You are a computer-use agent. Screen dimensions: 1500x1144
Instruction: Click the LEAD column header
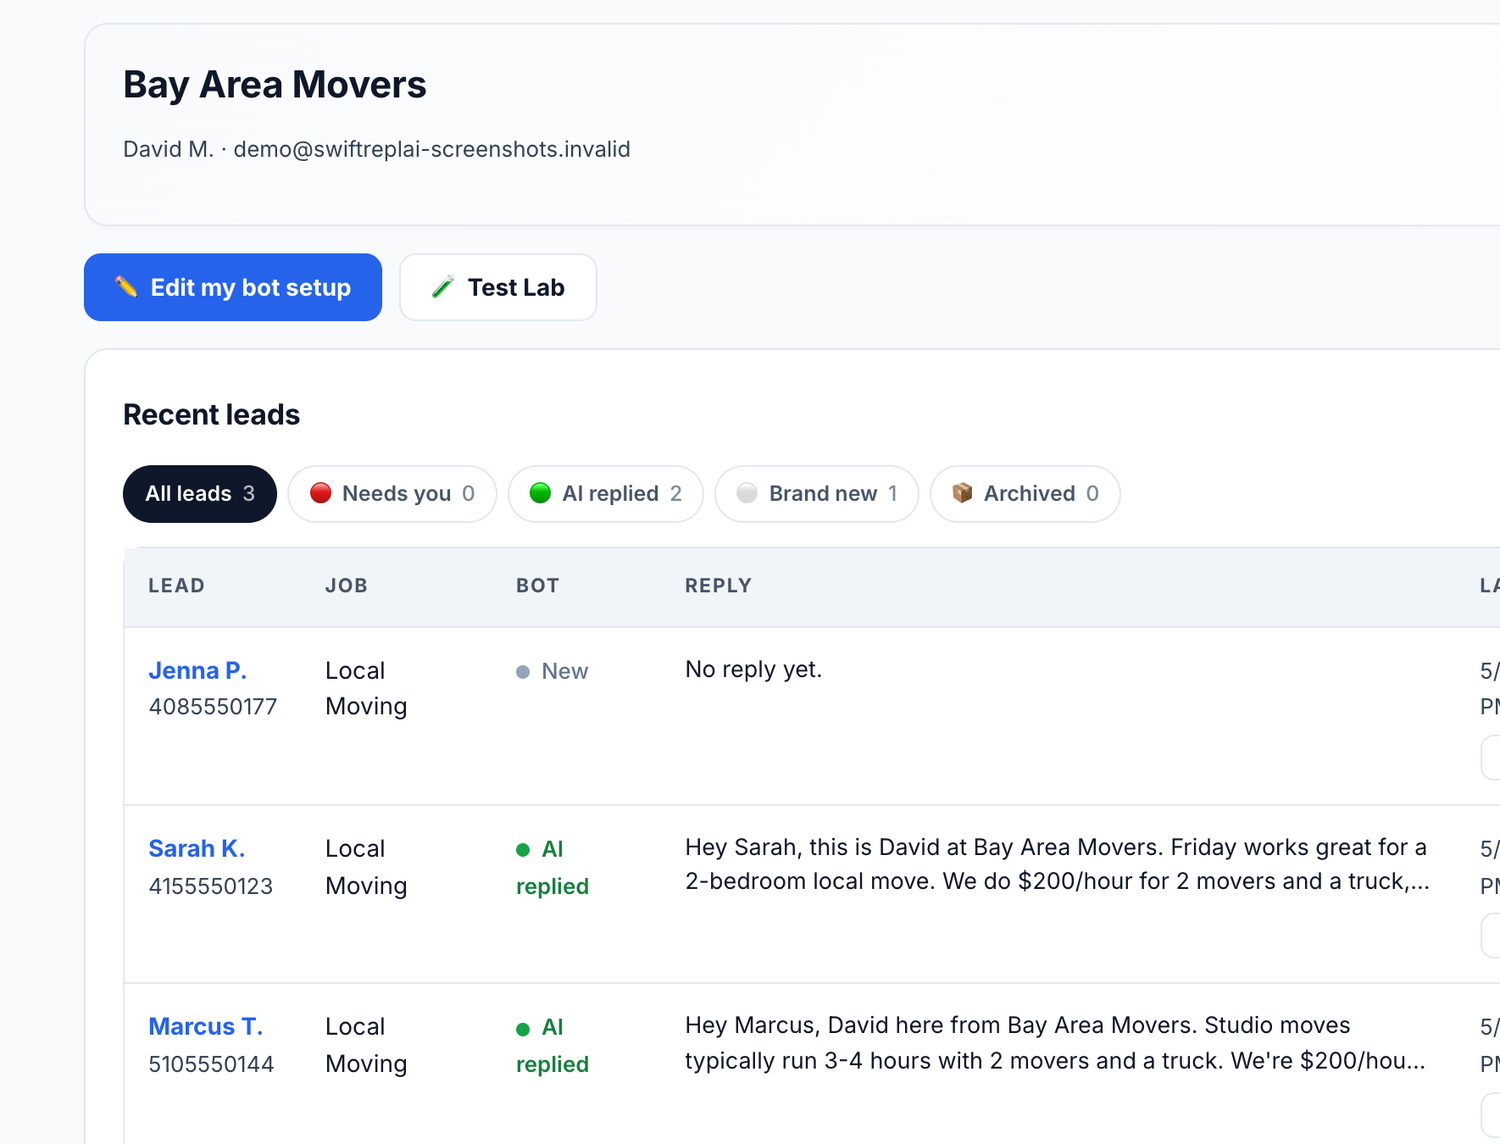click(176, 586)
